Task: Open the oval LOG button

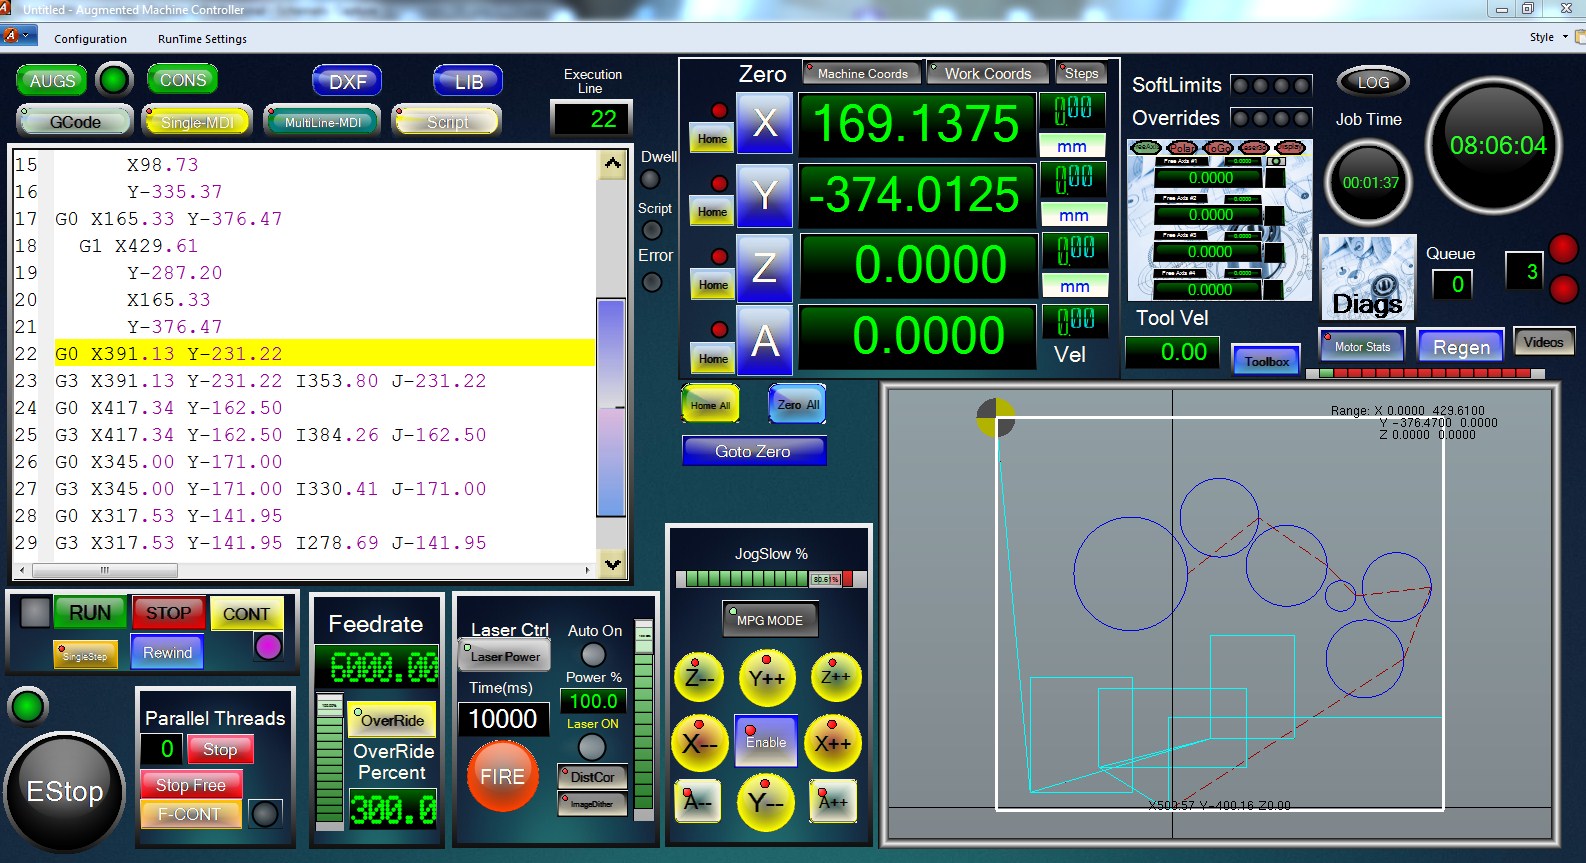Action: pyautogui.click(x=1372, y=82)
